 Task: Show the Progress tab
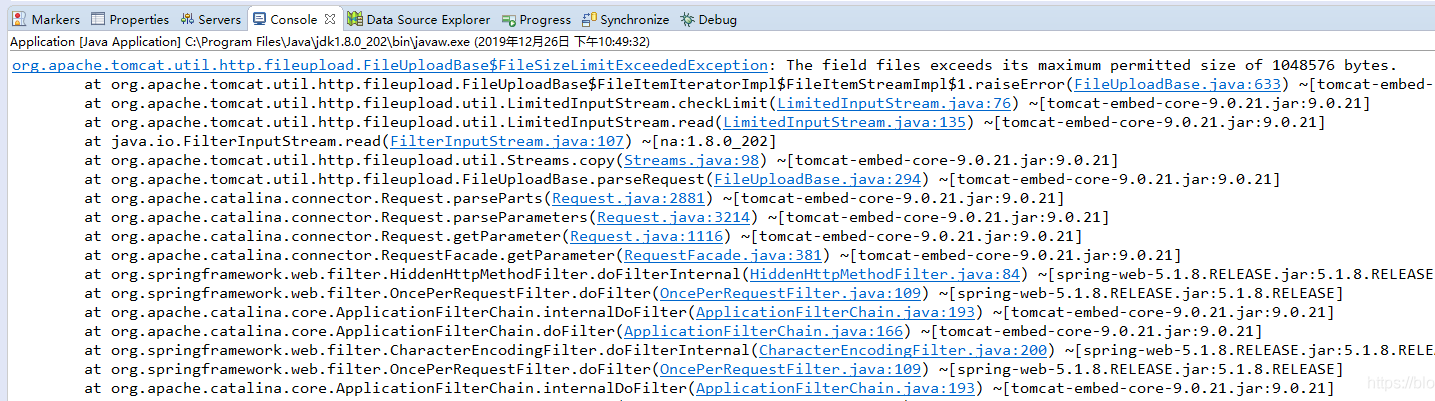536,19
